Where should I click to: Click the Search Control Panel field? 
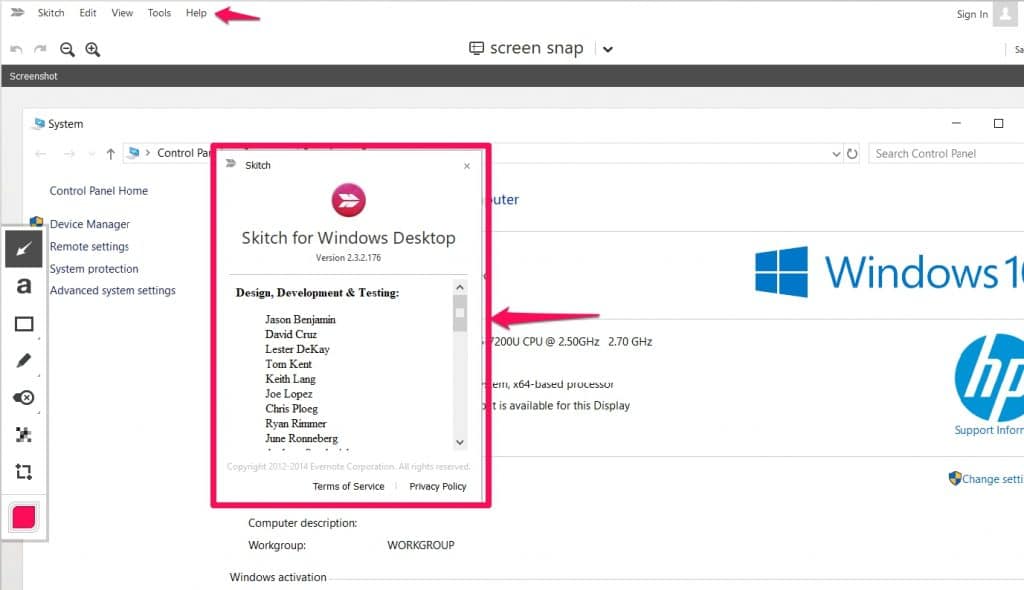coord(946,154)
